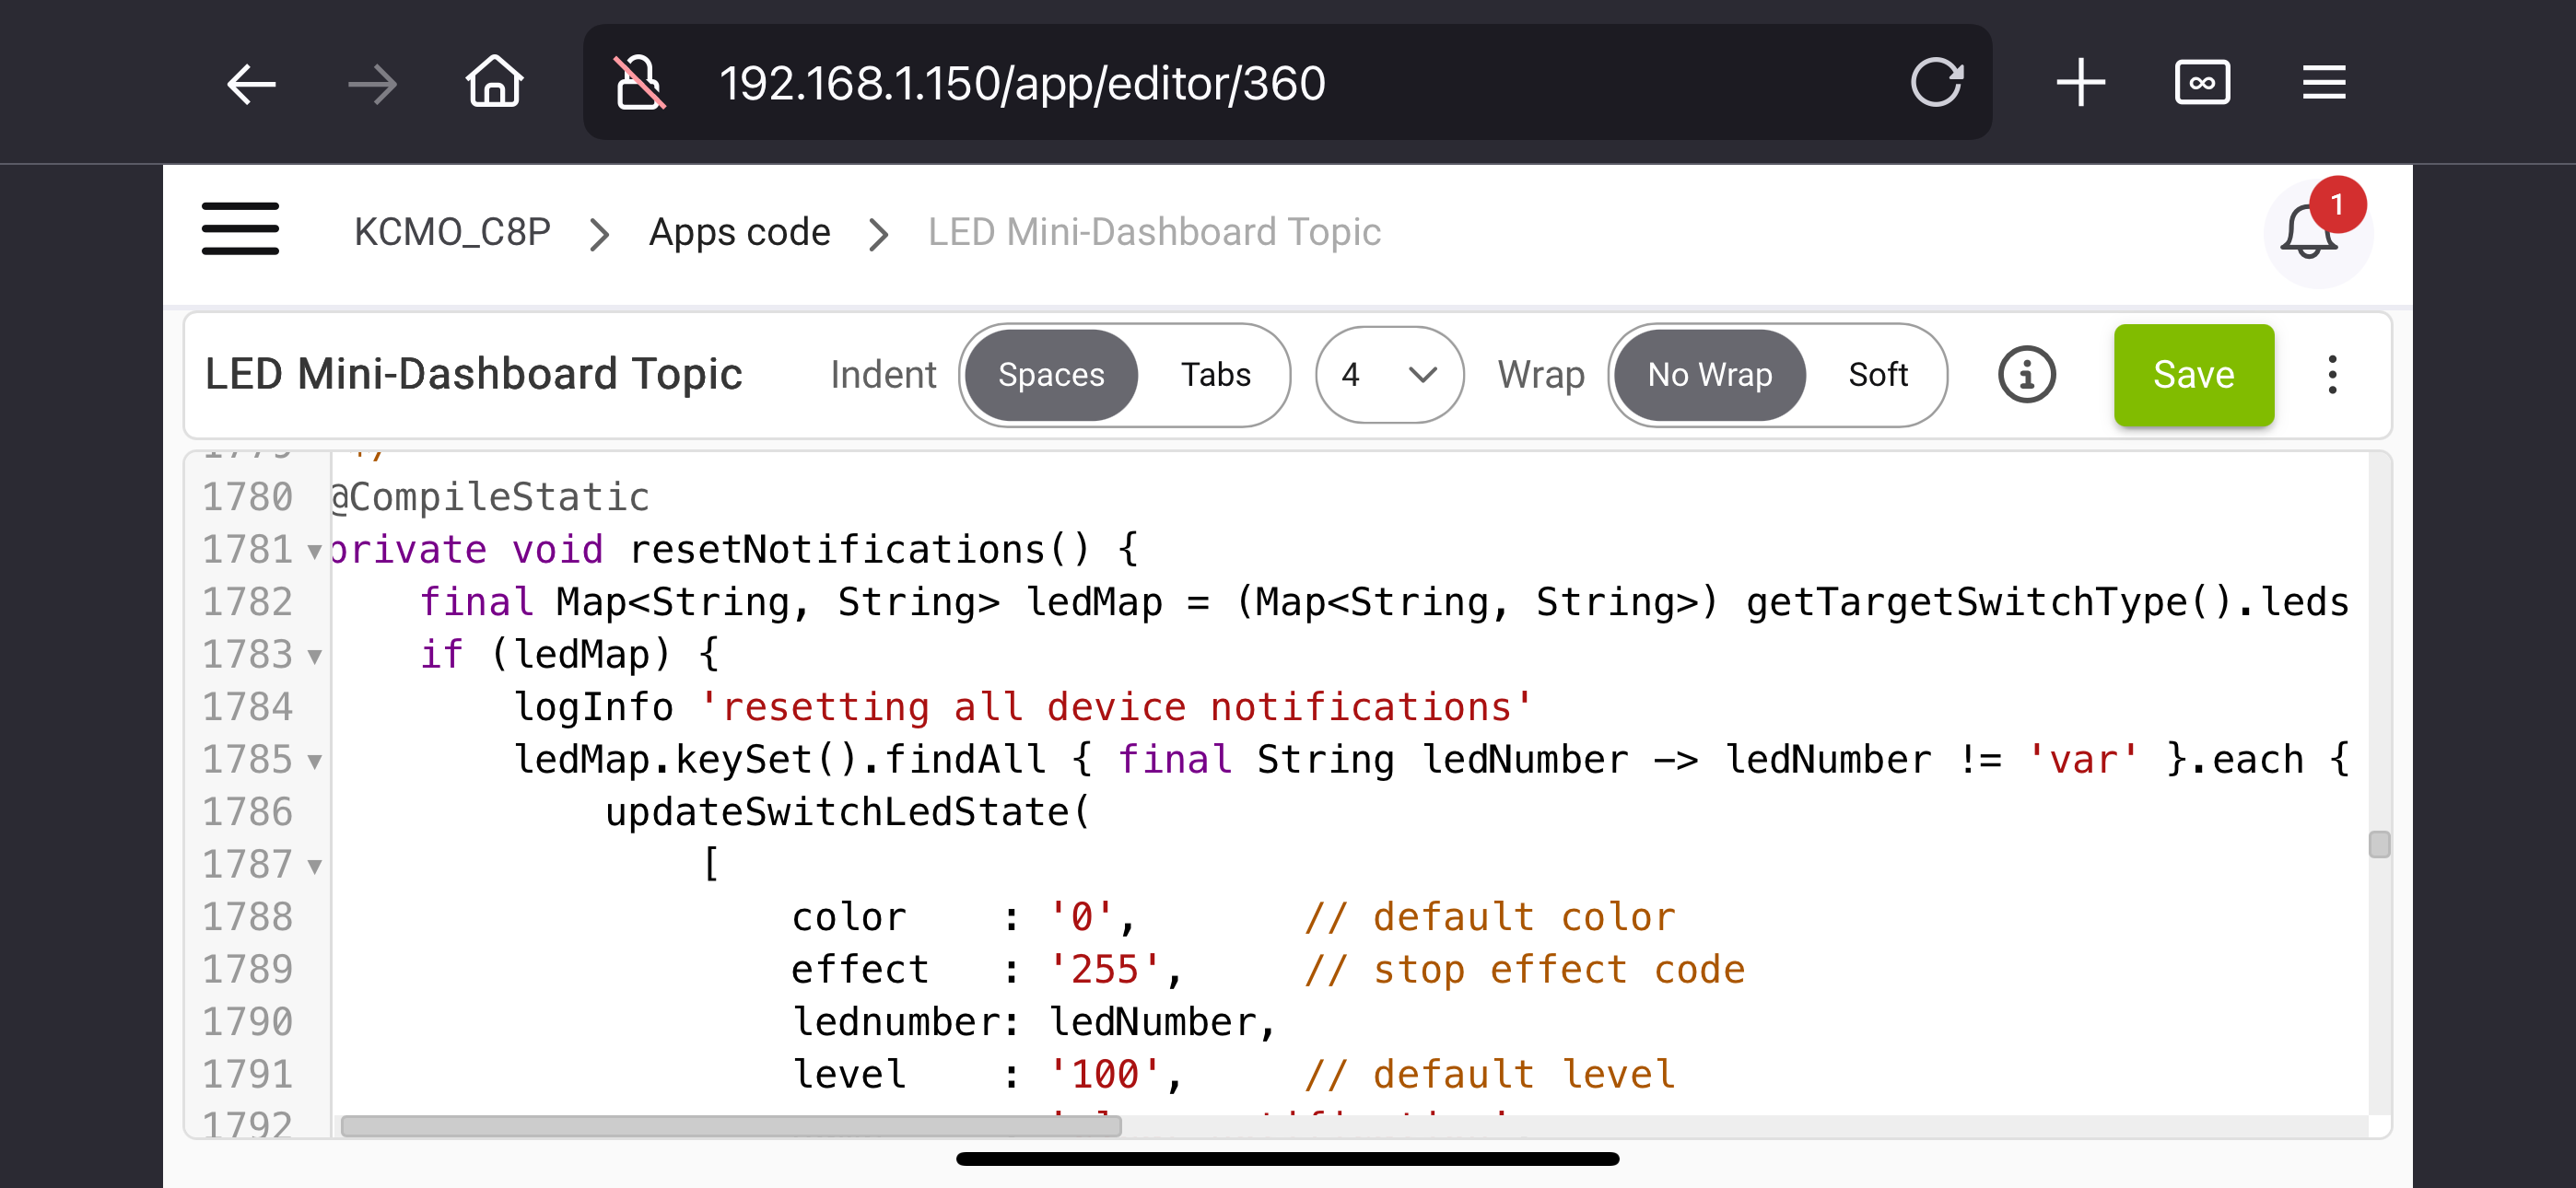
Task: Open the three-dot more options menu
Action: 2332,375
